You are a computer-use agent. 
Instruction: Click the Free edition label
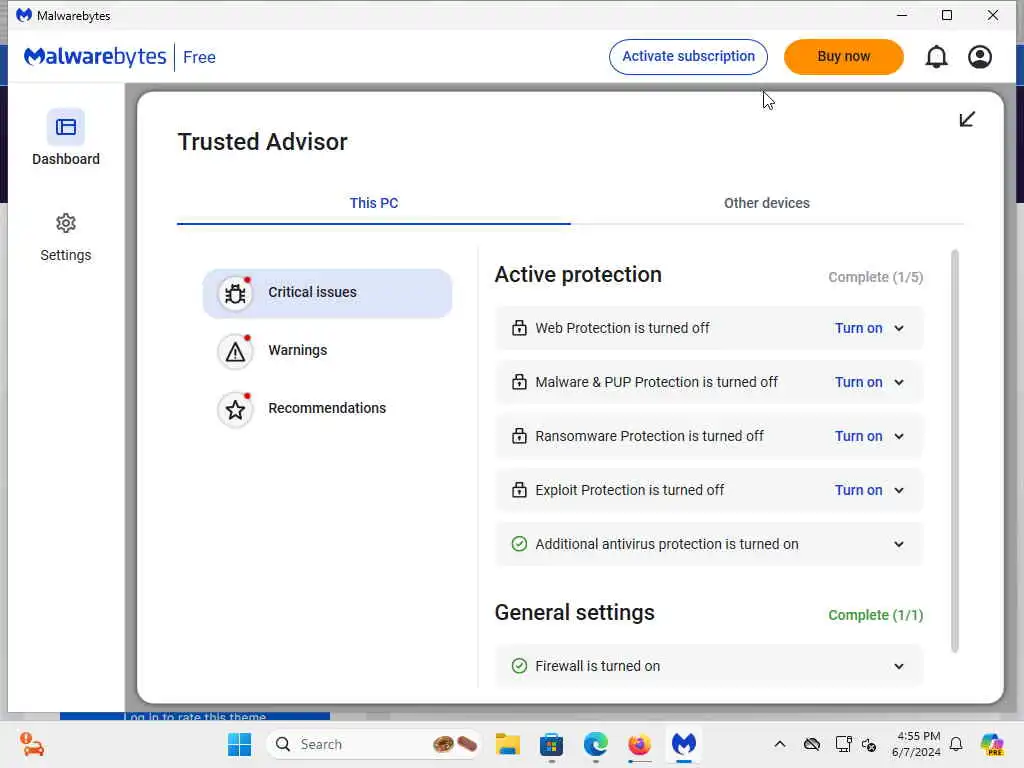(x=199, y=57)
